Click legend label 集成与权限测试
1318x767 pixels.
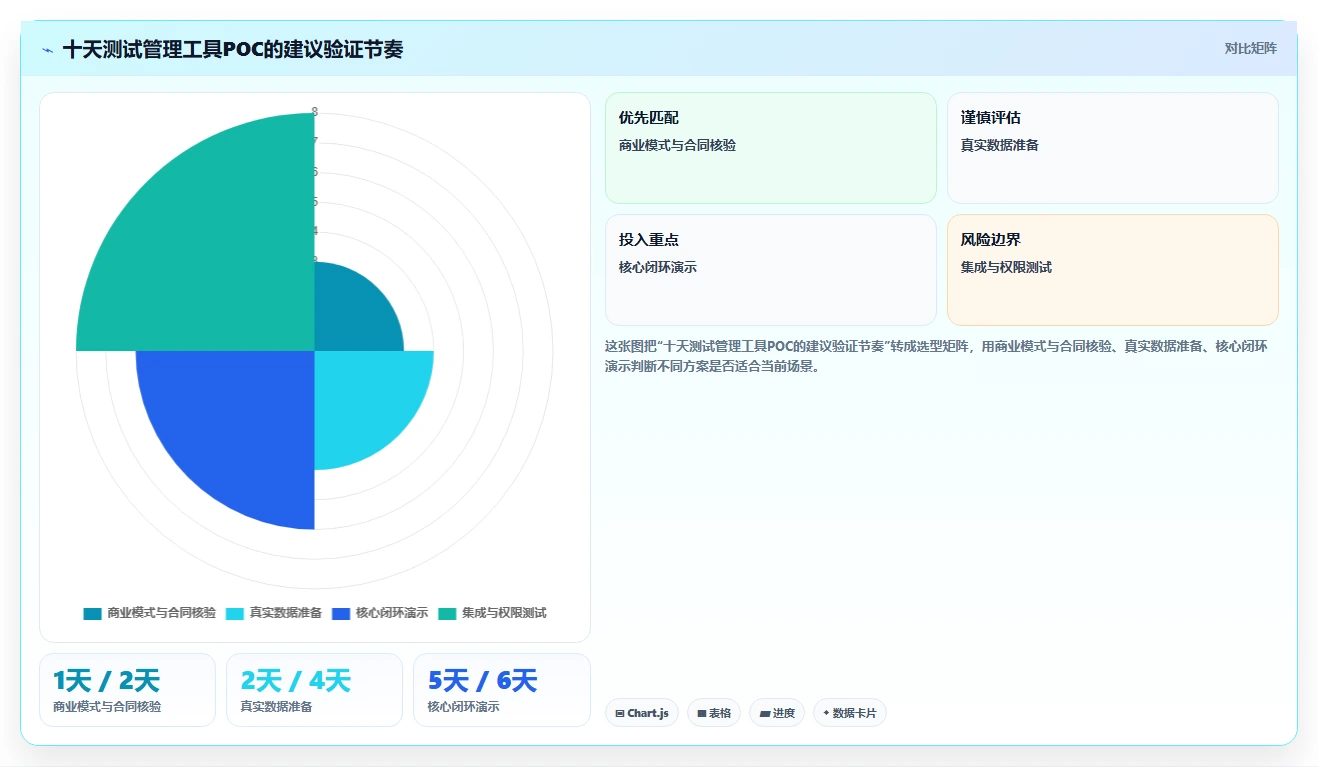tap(504, 613)
